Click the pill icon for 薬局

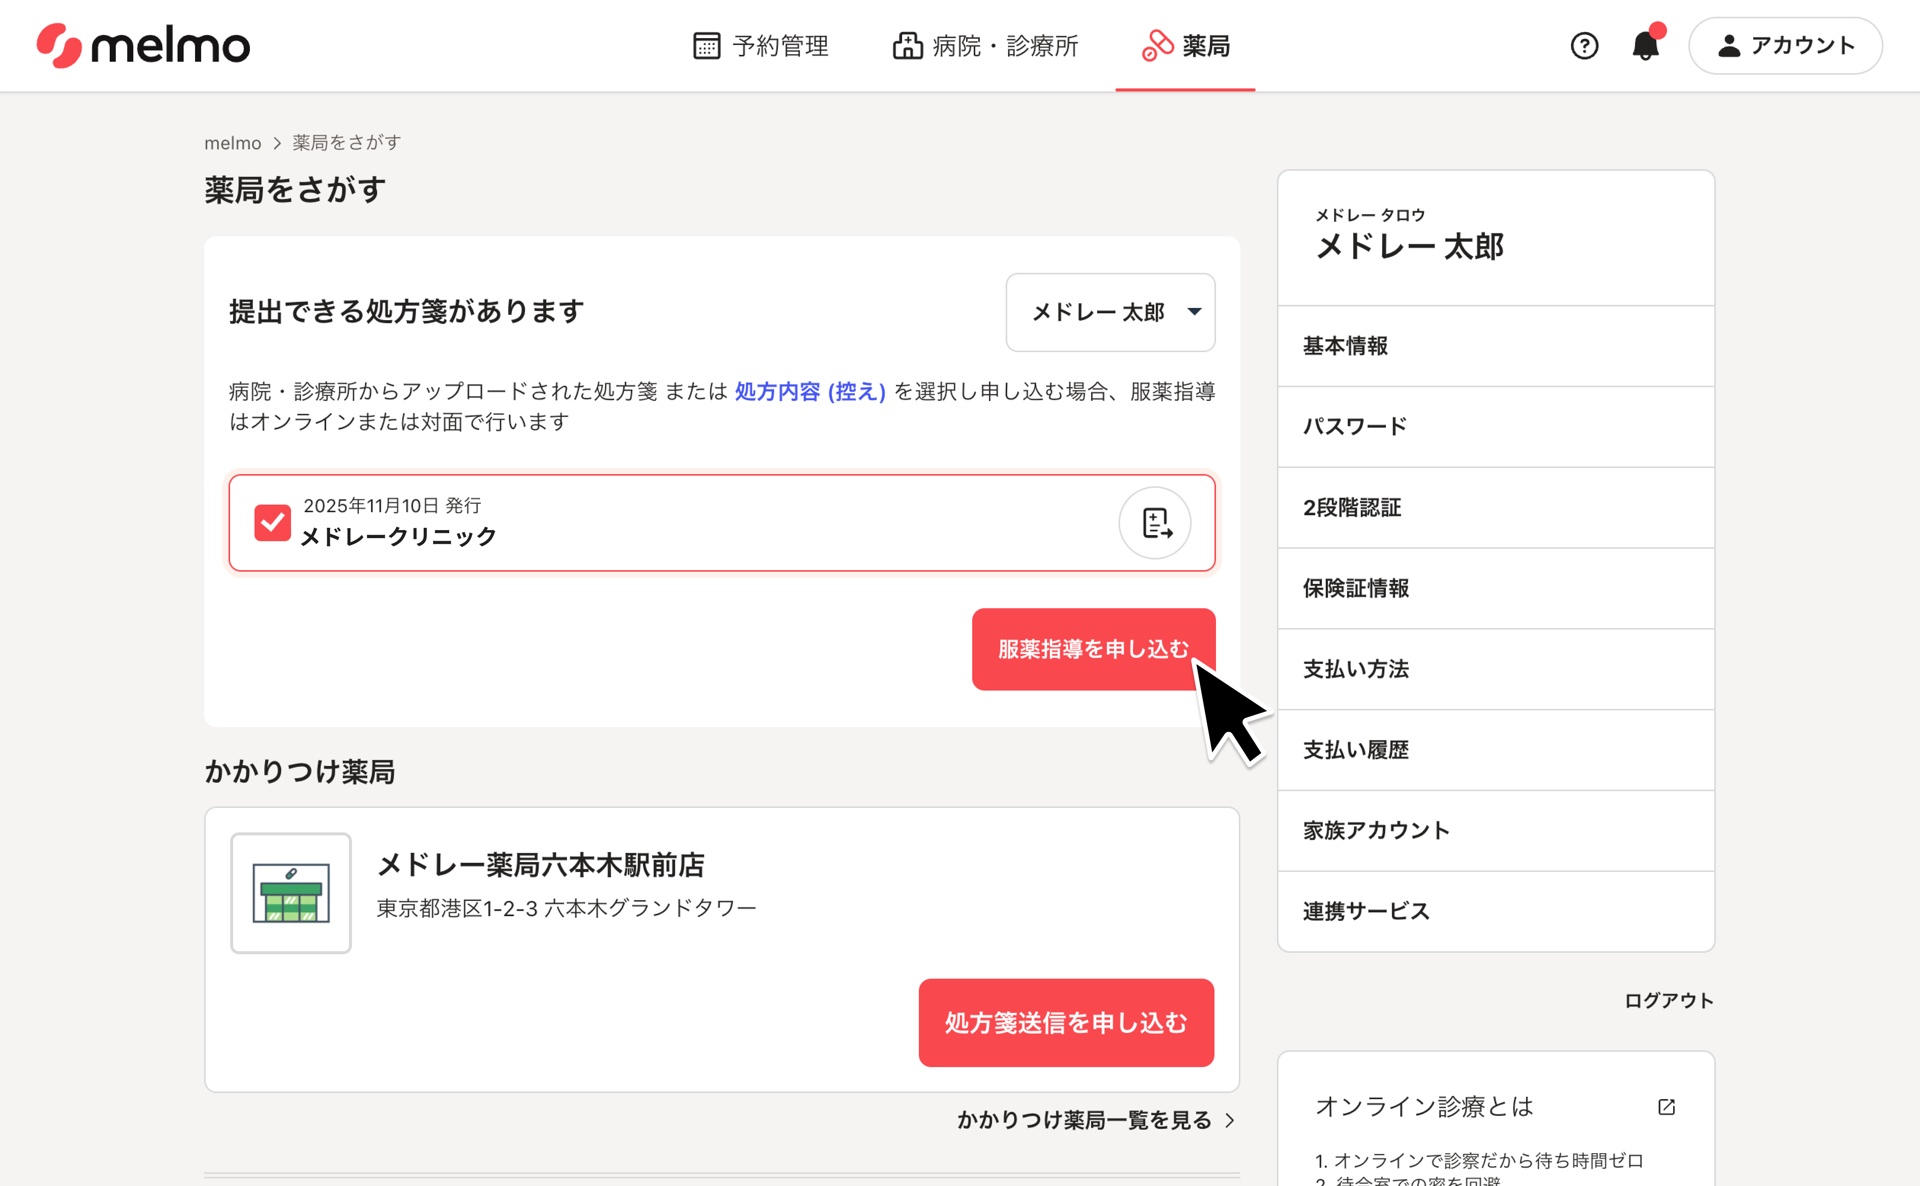(1157, 45)
